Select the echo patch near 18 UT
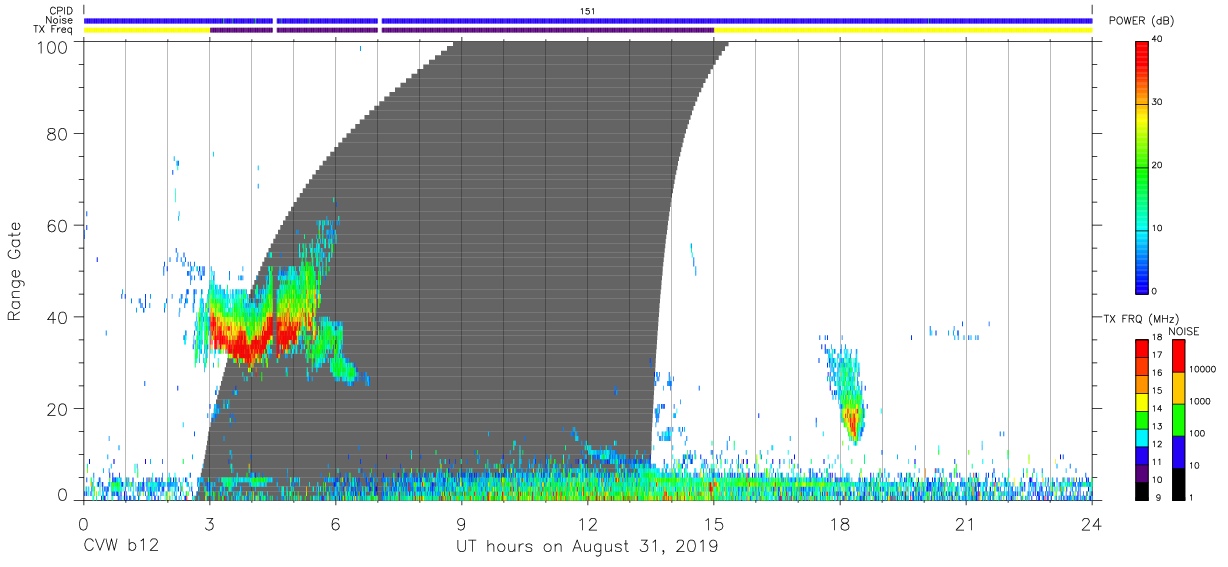Viewport: 1228px width, 567px height. click(x=847, y=392)
